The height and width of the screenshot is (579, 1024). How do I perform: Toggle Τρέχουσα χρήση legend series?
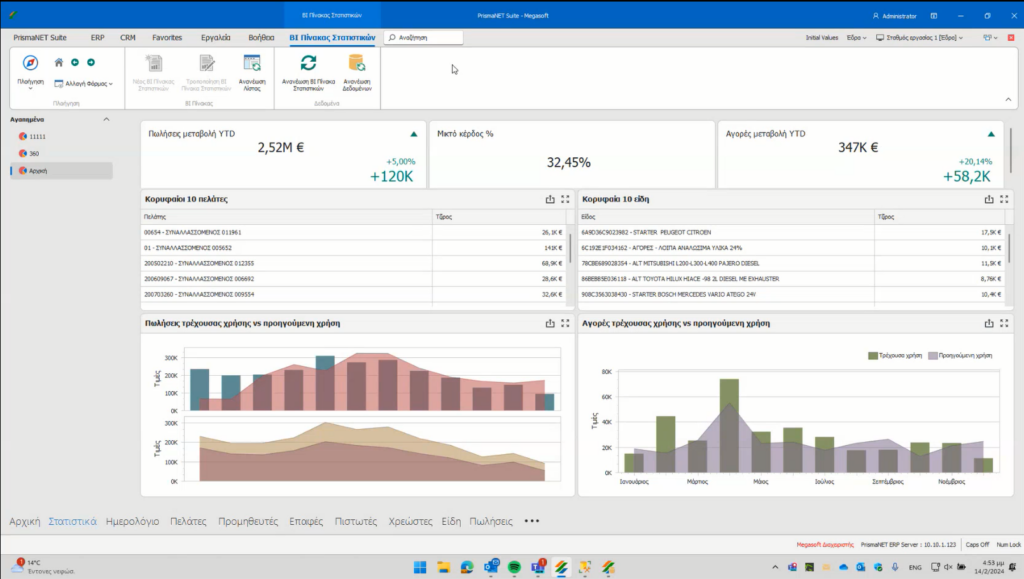click(x=895, y=356)
